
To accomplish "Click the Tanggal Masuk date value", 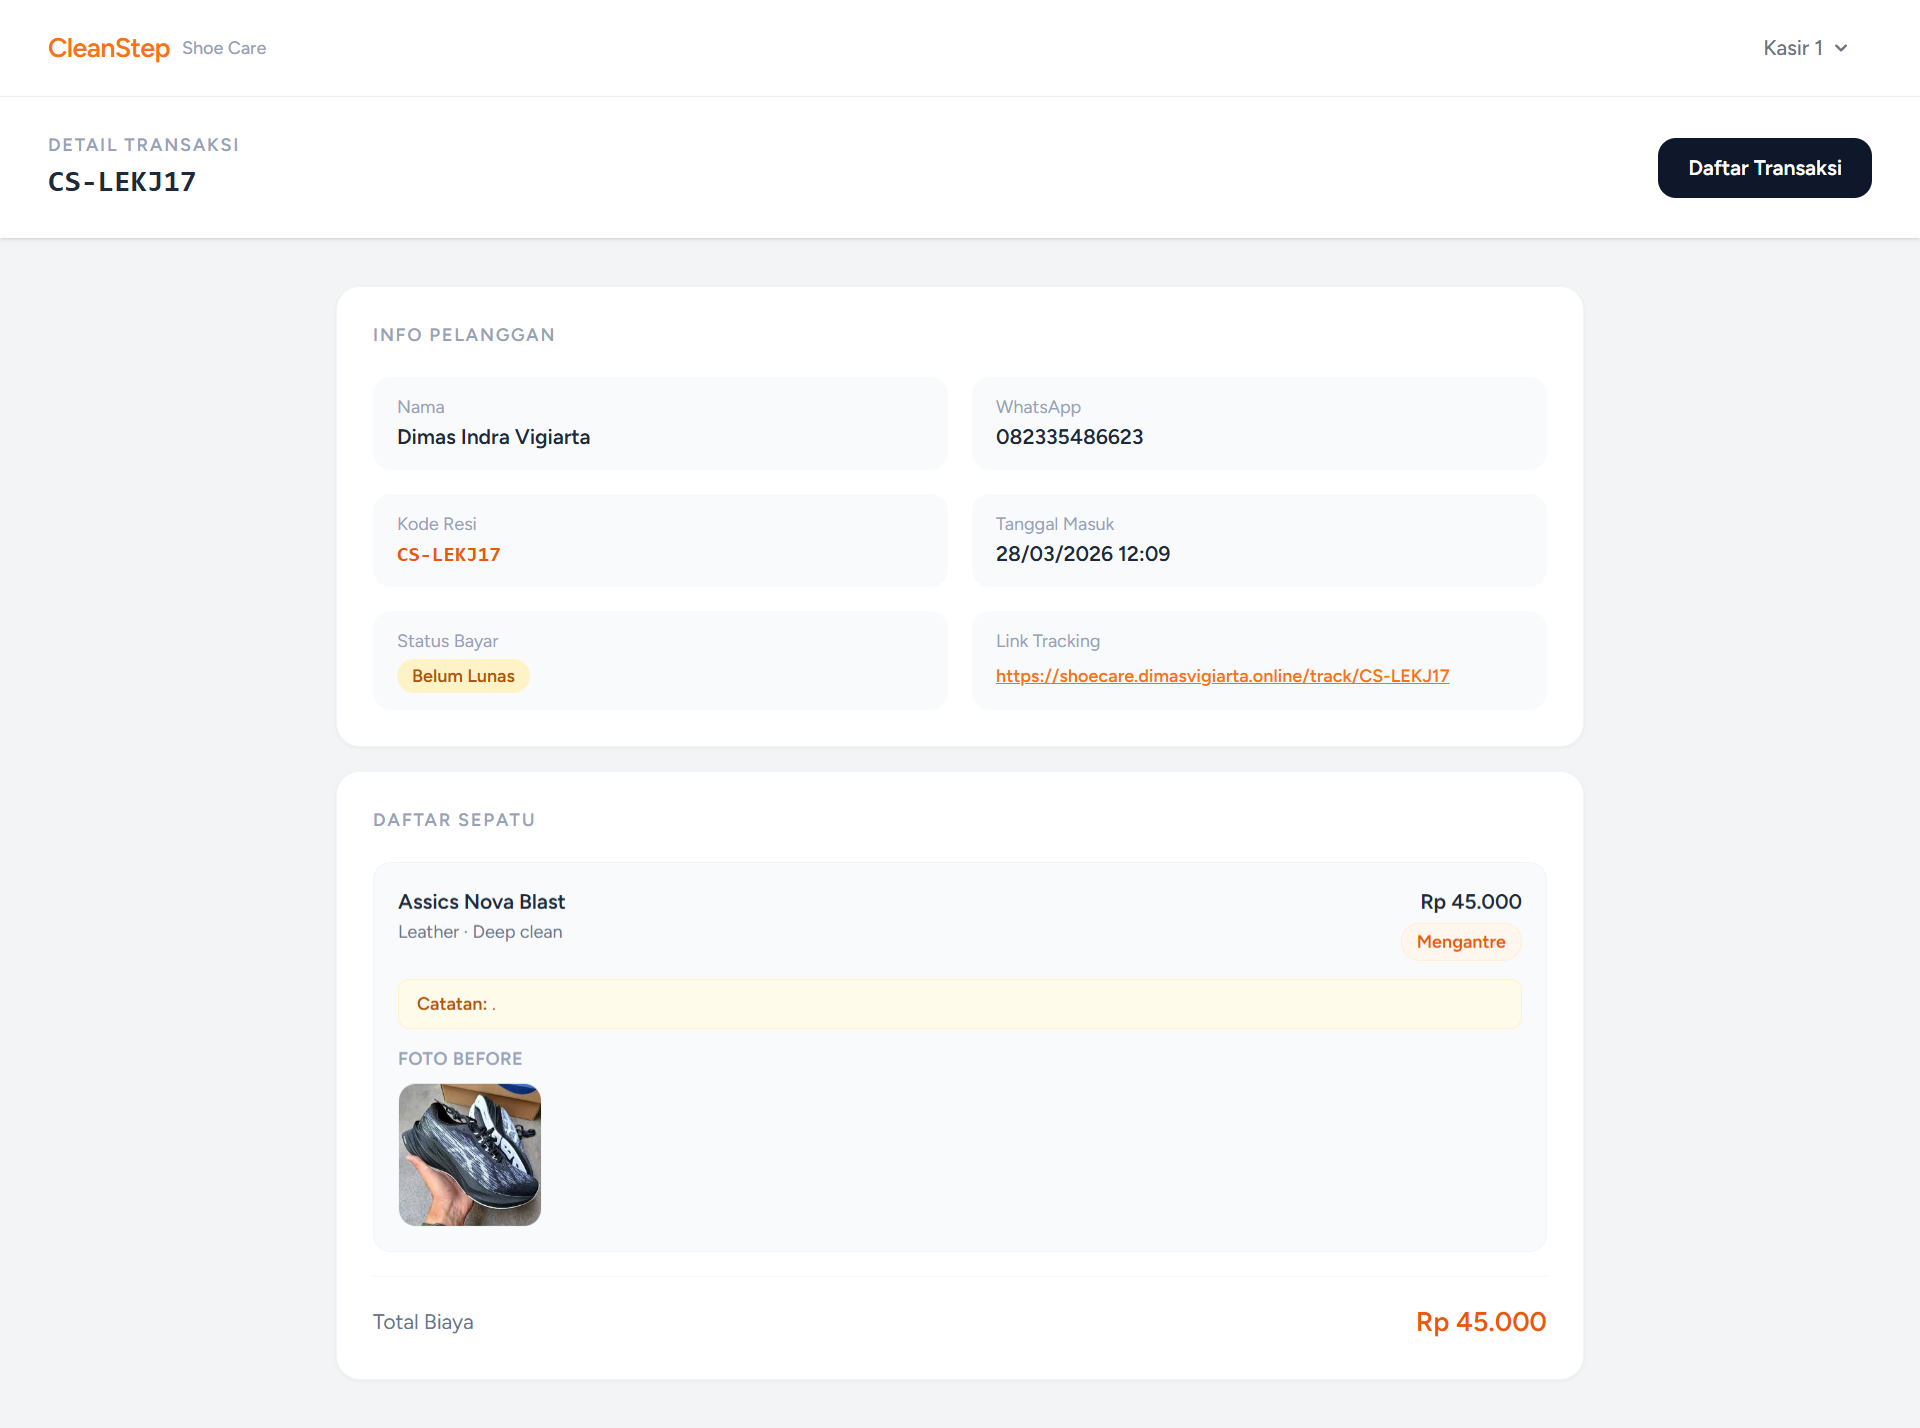I will click(x=1082, y=554).
